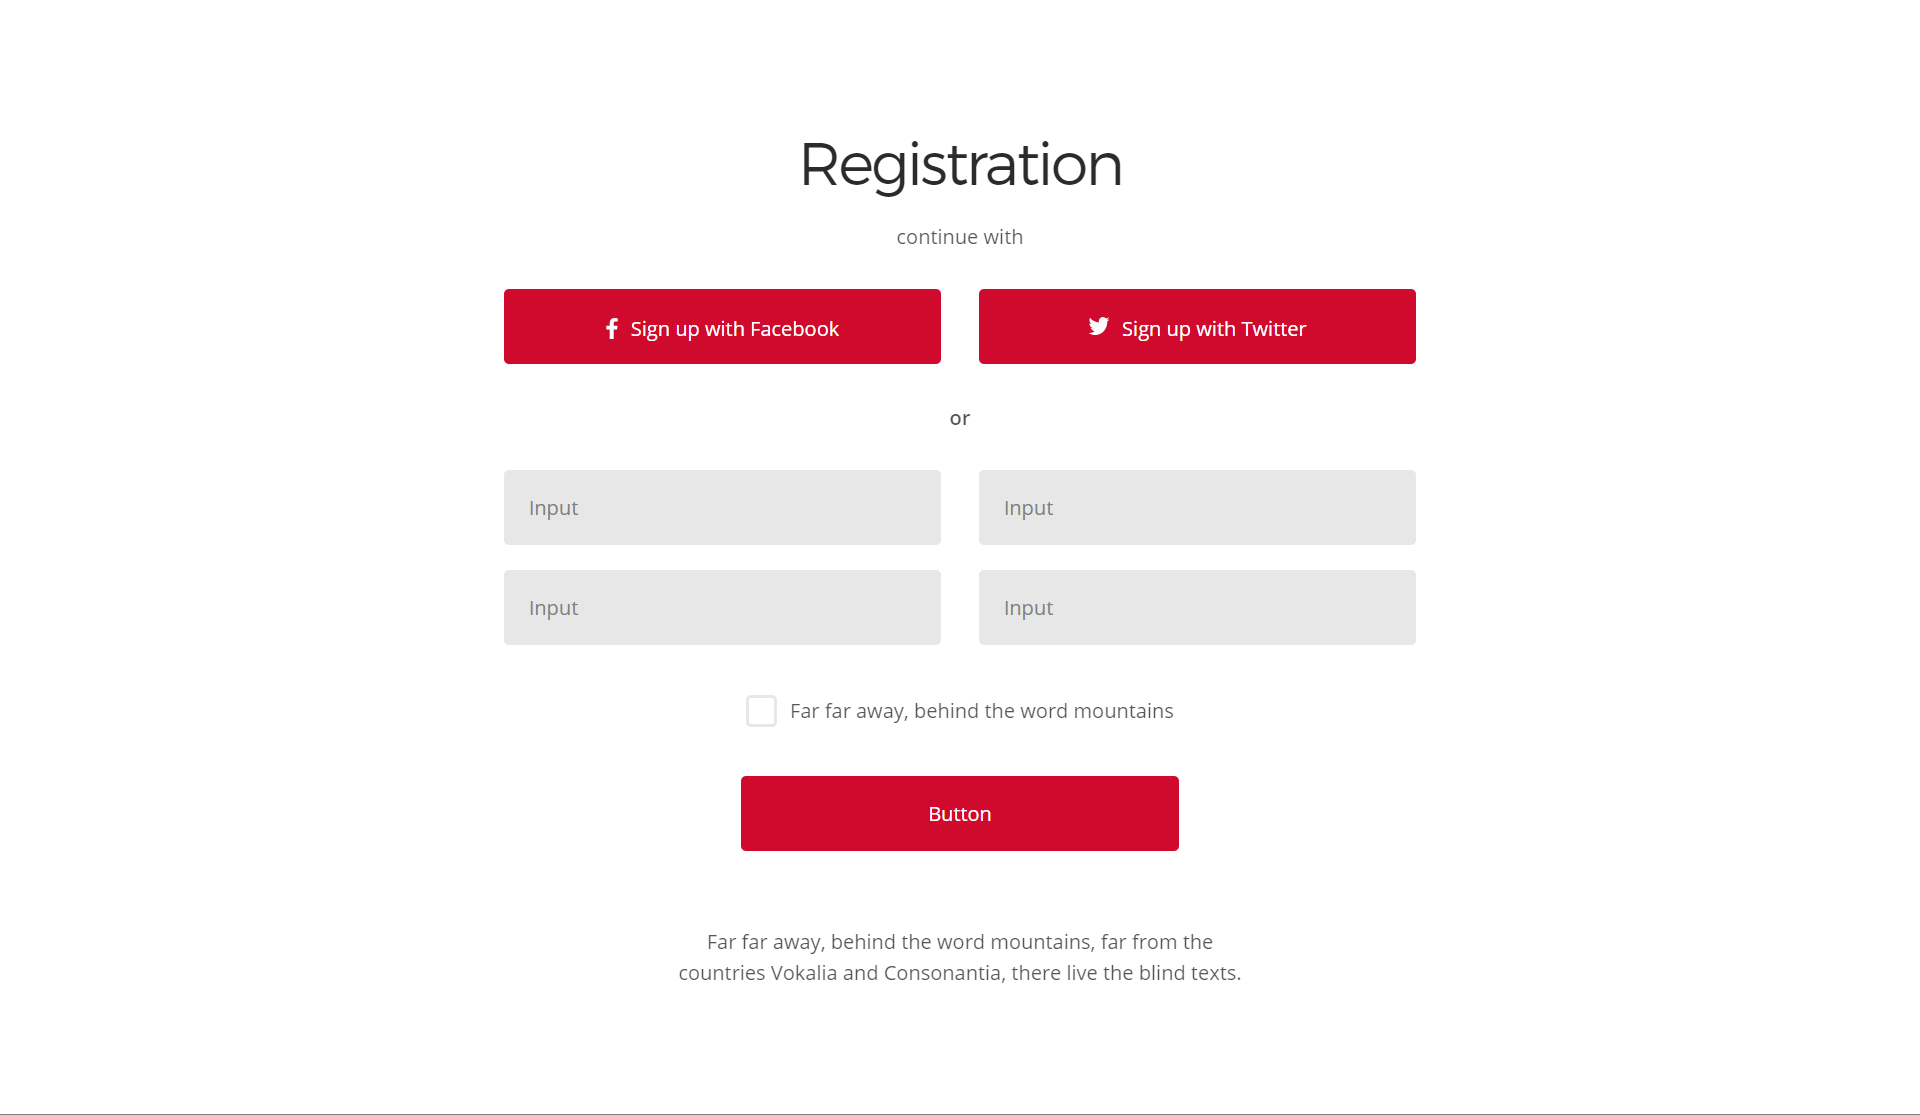Click the word "Vokalia" in the footer paragraph

pyautogui.click(x=804, y=973)
